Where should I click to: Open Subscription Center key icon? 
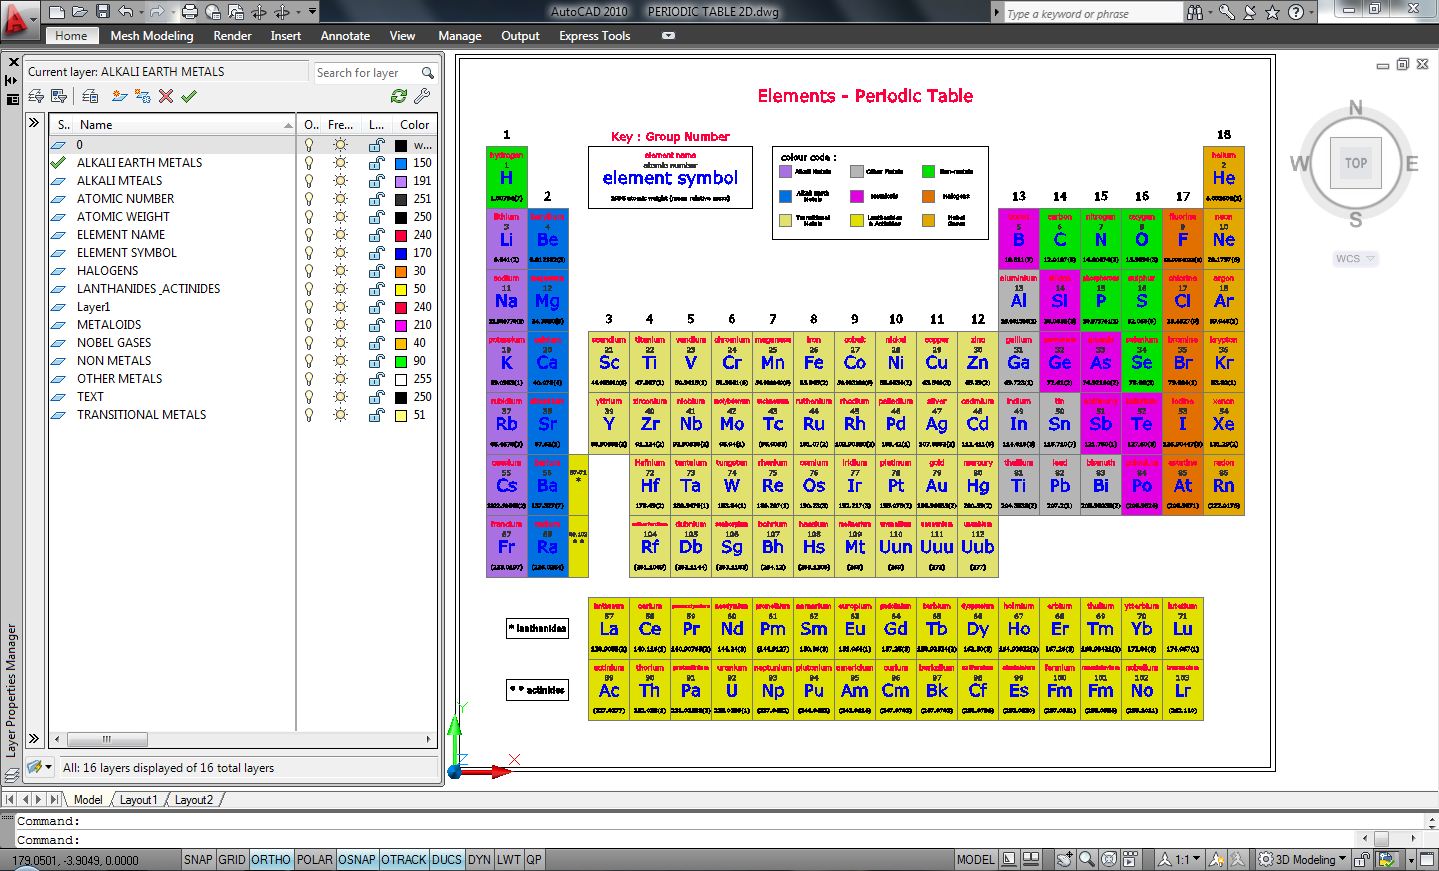[x=1226, y=12]
